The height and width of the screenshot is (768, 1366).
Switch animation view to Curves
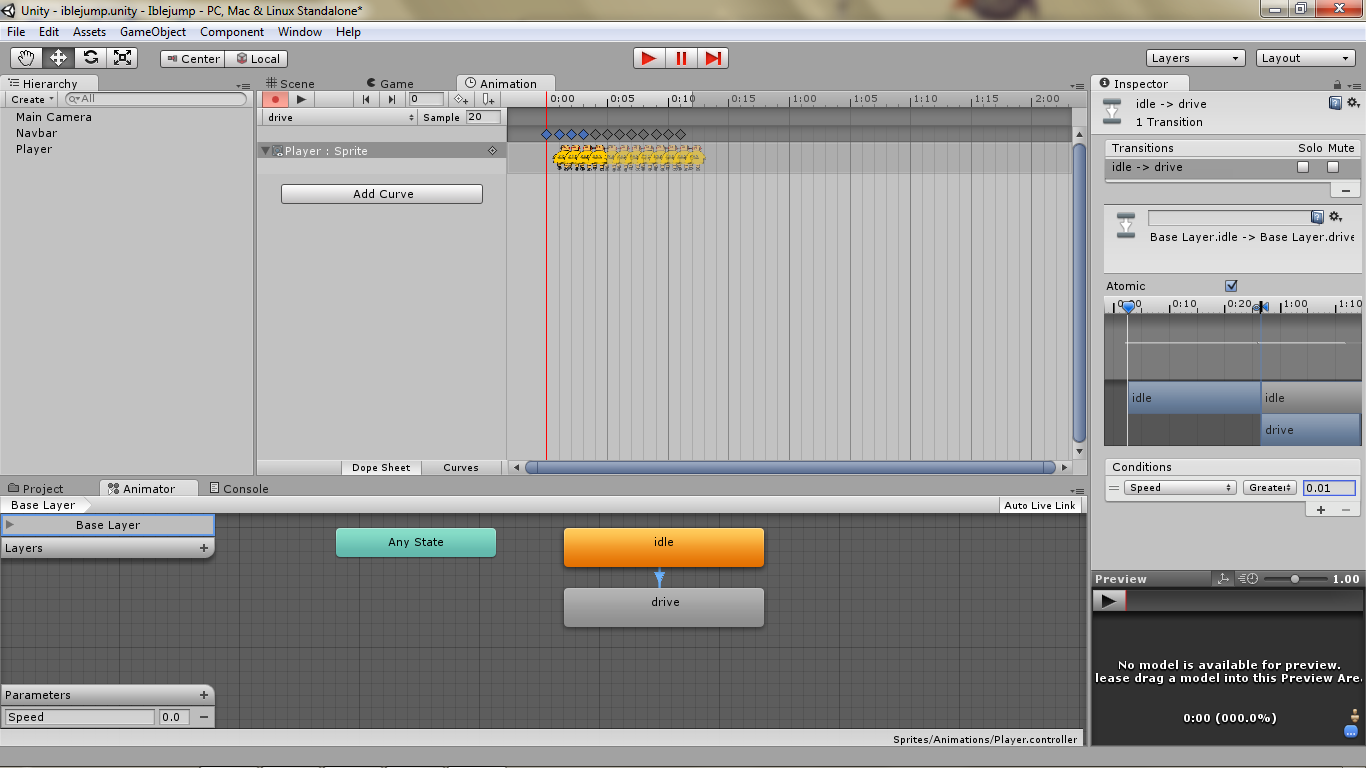461,467
